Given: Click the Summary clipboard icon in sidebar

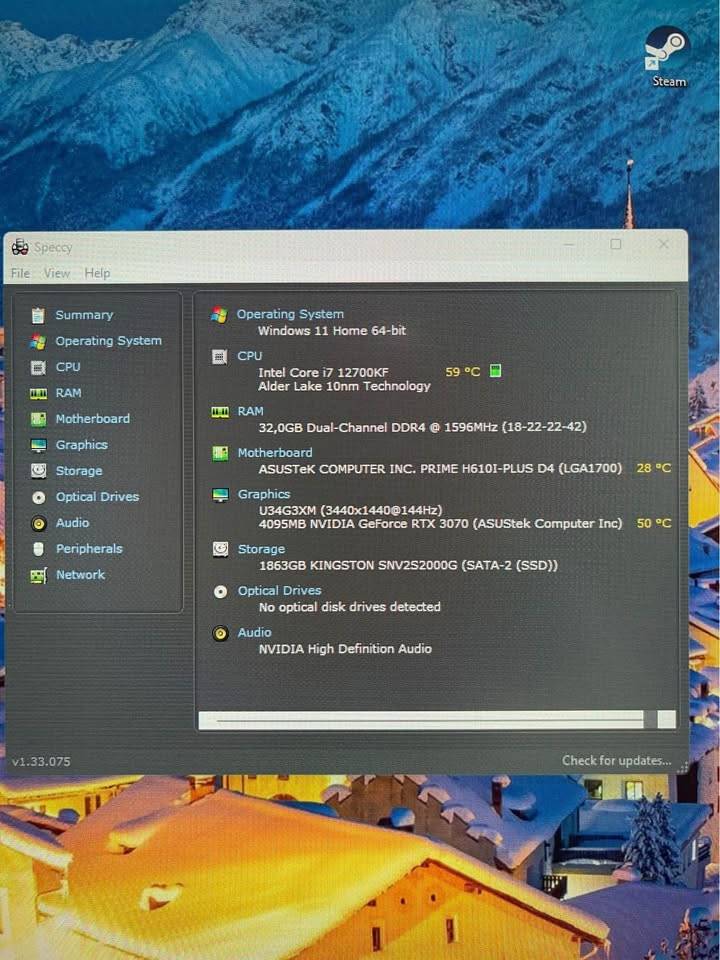Looking at the screenshot, I should tap(38, 315).
